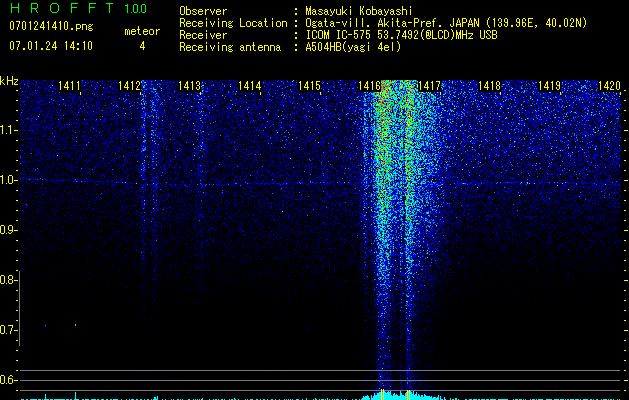Select the filename 0701241410.png
Screen dimensions: 629x400
[x=51, y=26]
